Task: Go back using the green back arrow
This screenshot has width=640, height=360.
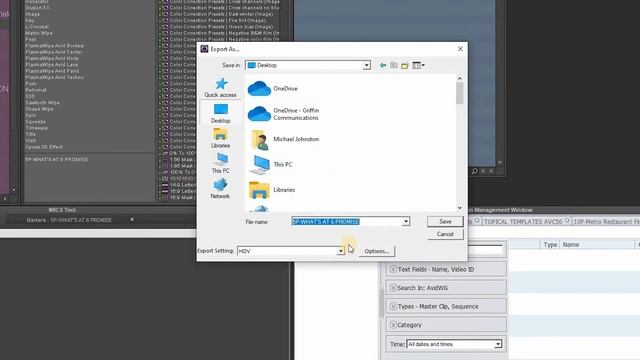Action: (383, 65)
